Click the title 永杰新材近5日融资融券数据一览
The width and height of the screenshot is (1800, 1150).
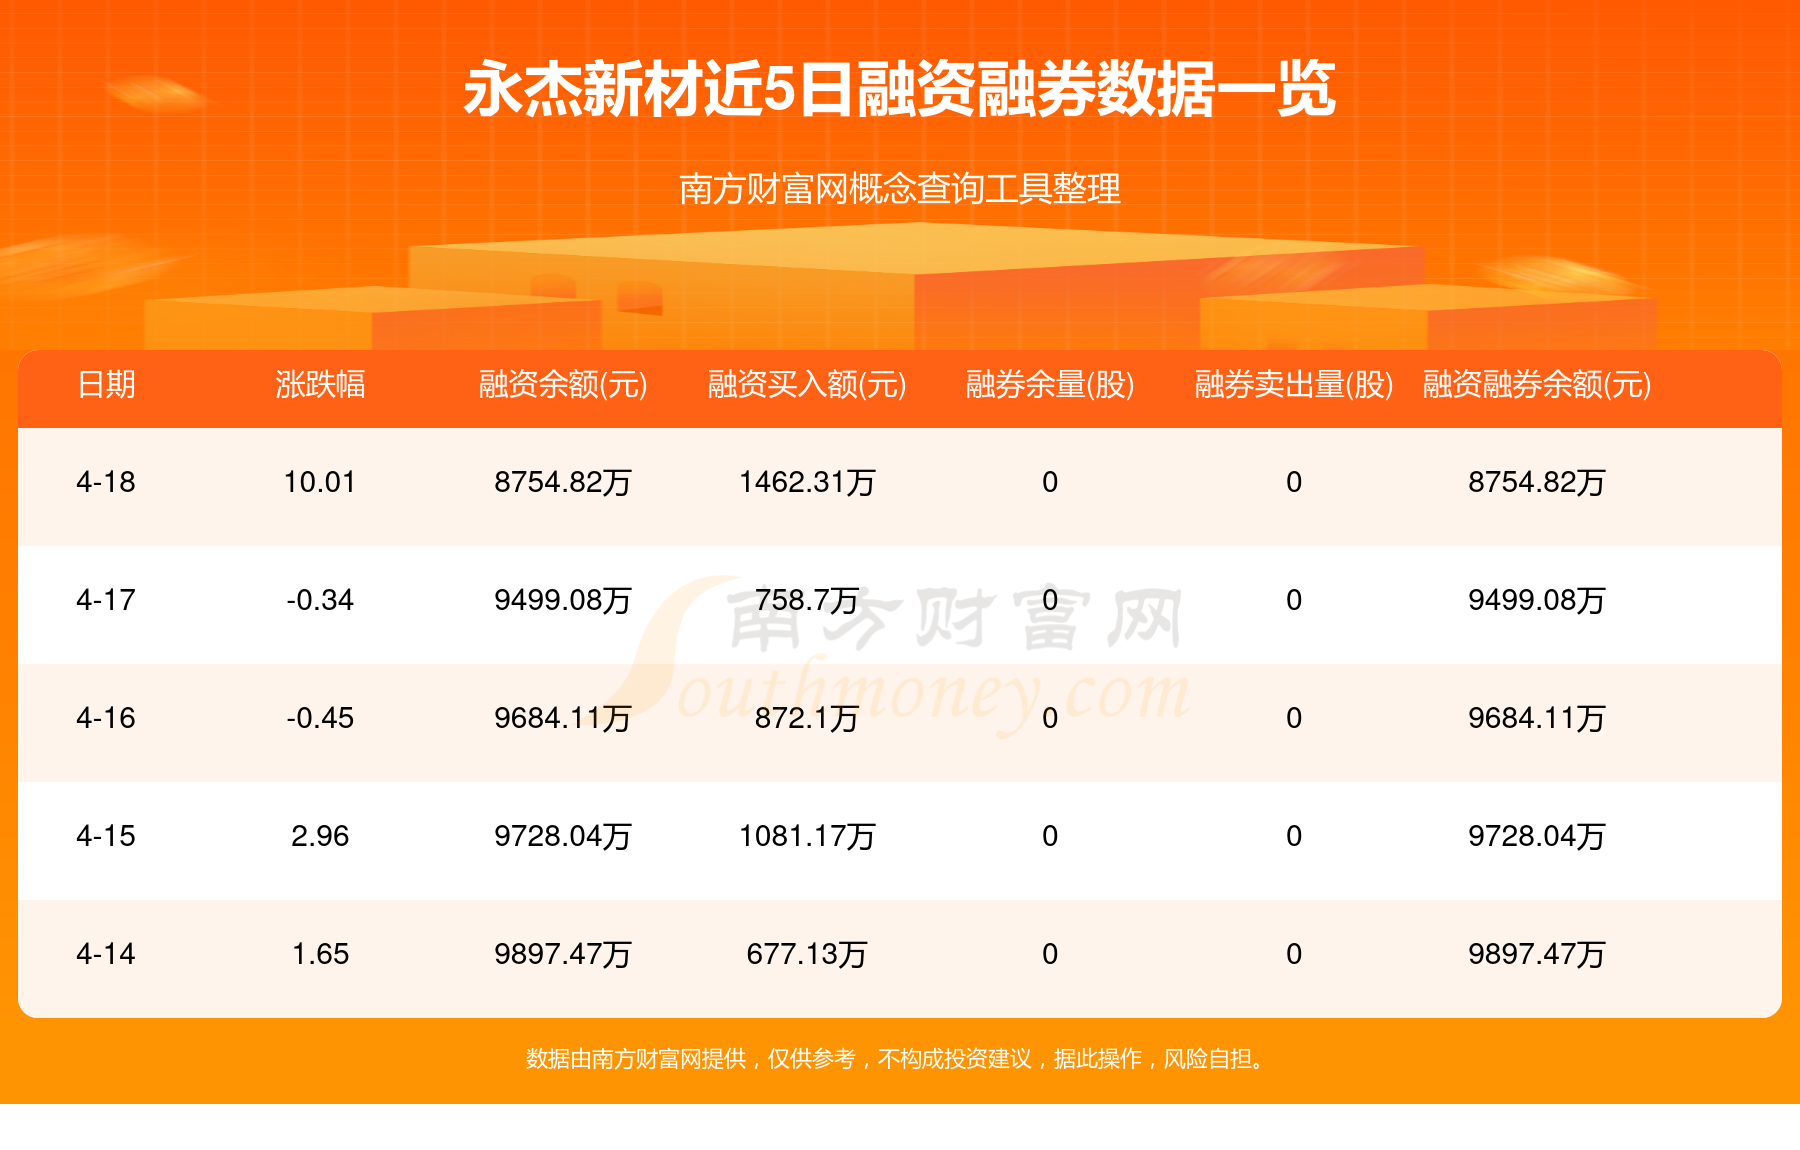tap(898, 90)
